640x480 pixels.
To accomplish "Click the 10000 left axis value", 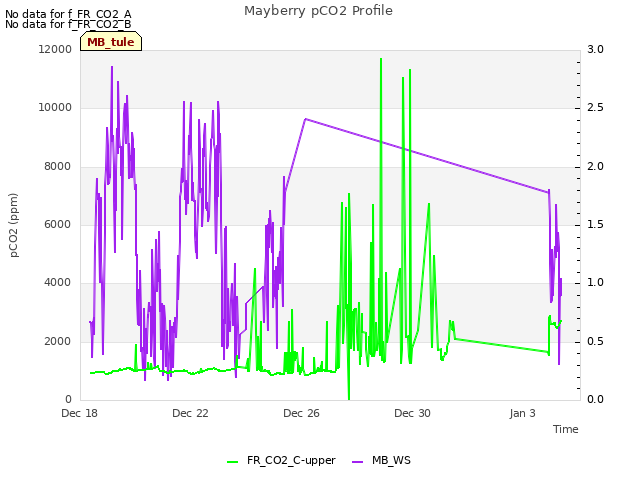I will [55, 108].
